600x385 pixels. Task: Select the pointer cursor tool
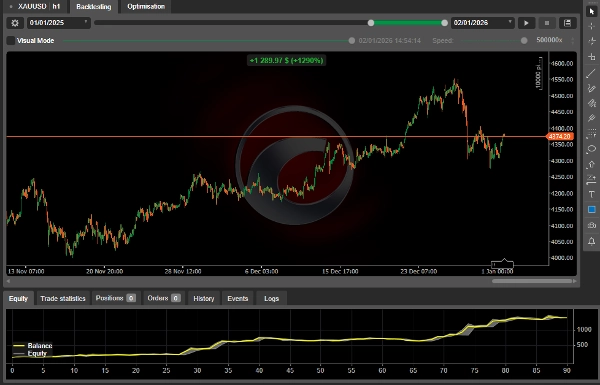[x=592, y=11]
